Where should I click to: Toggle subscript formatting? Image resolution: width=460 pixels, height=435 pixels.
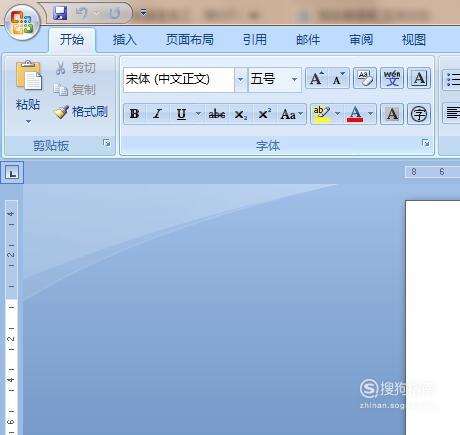coord(241,114)
